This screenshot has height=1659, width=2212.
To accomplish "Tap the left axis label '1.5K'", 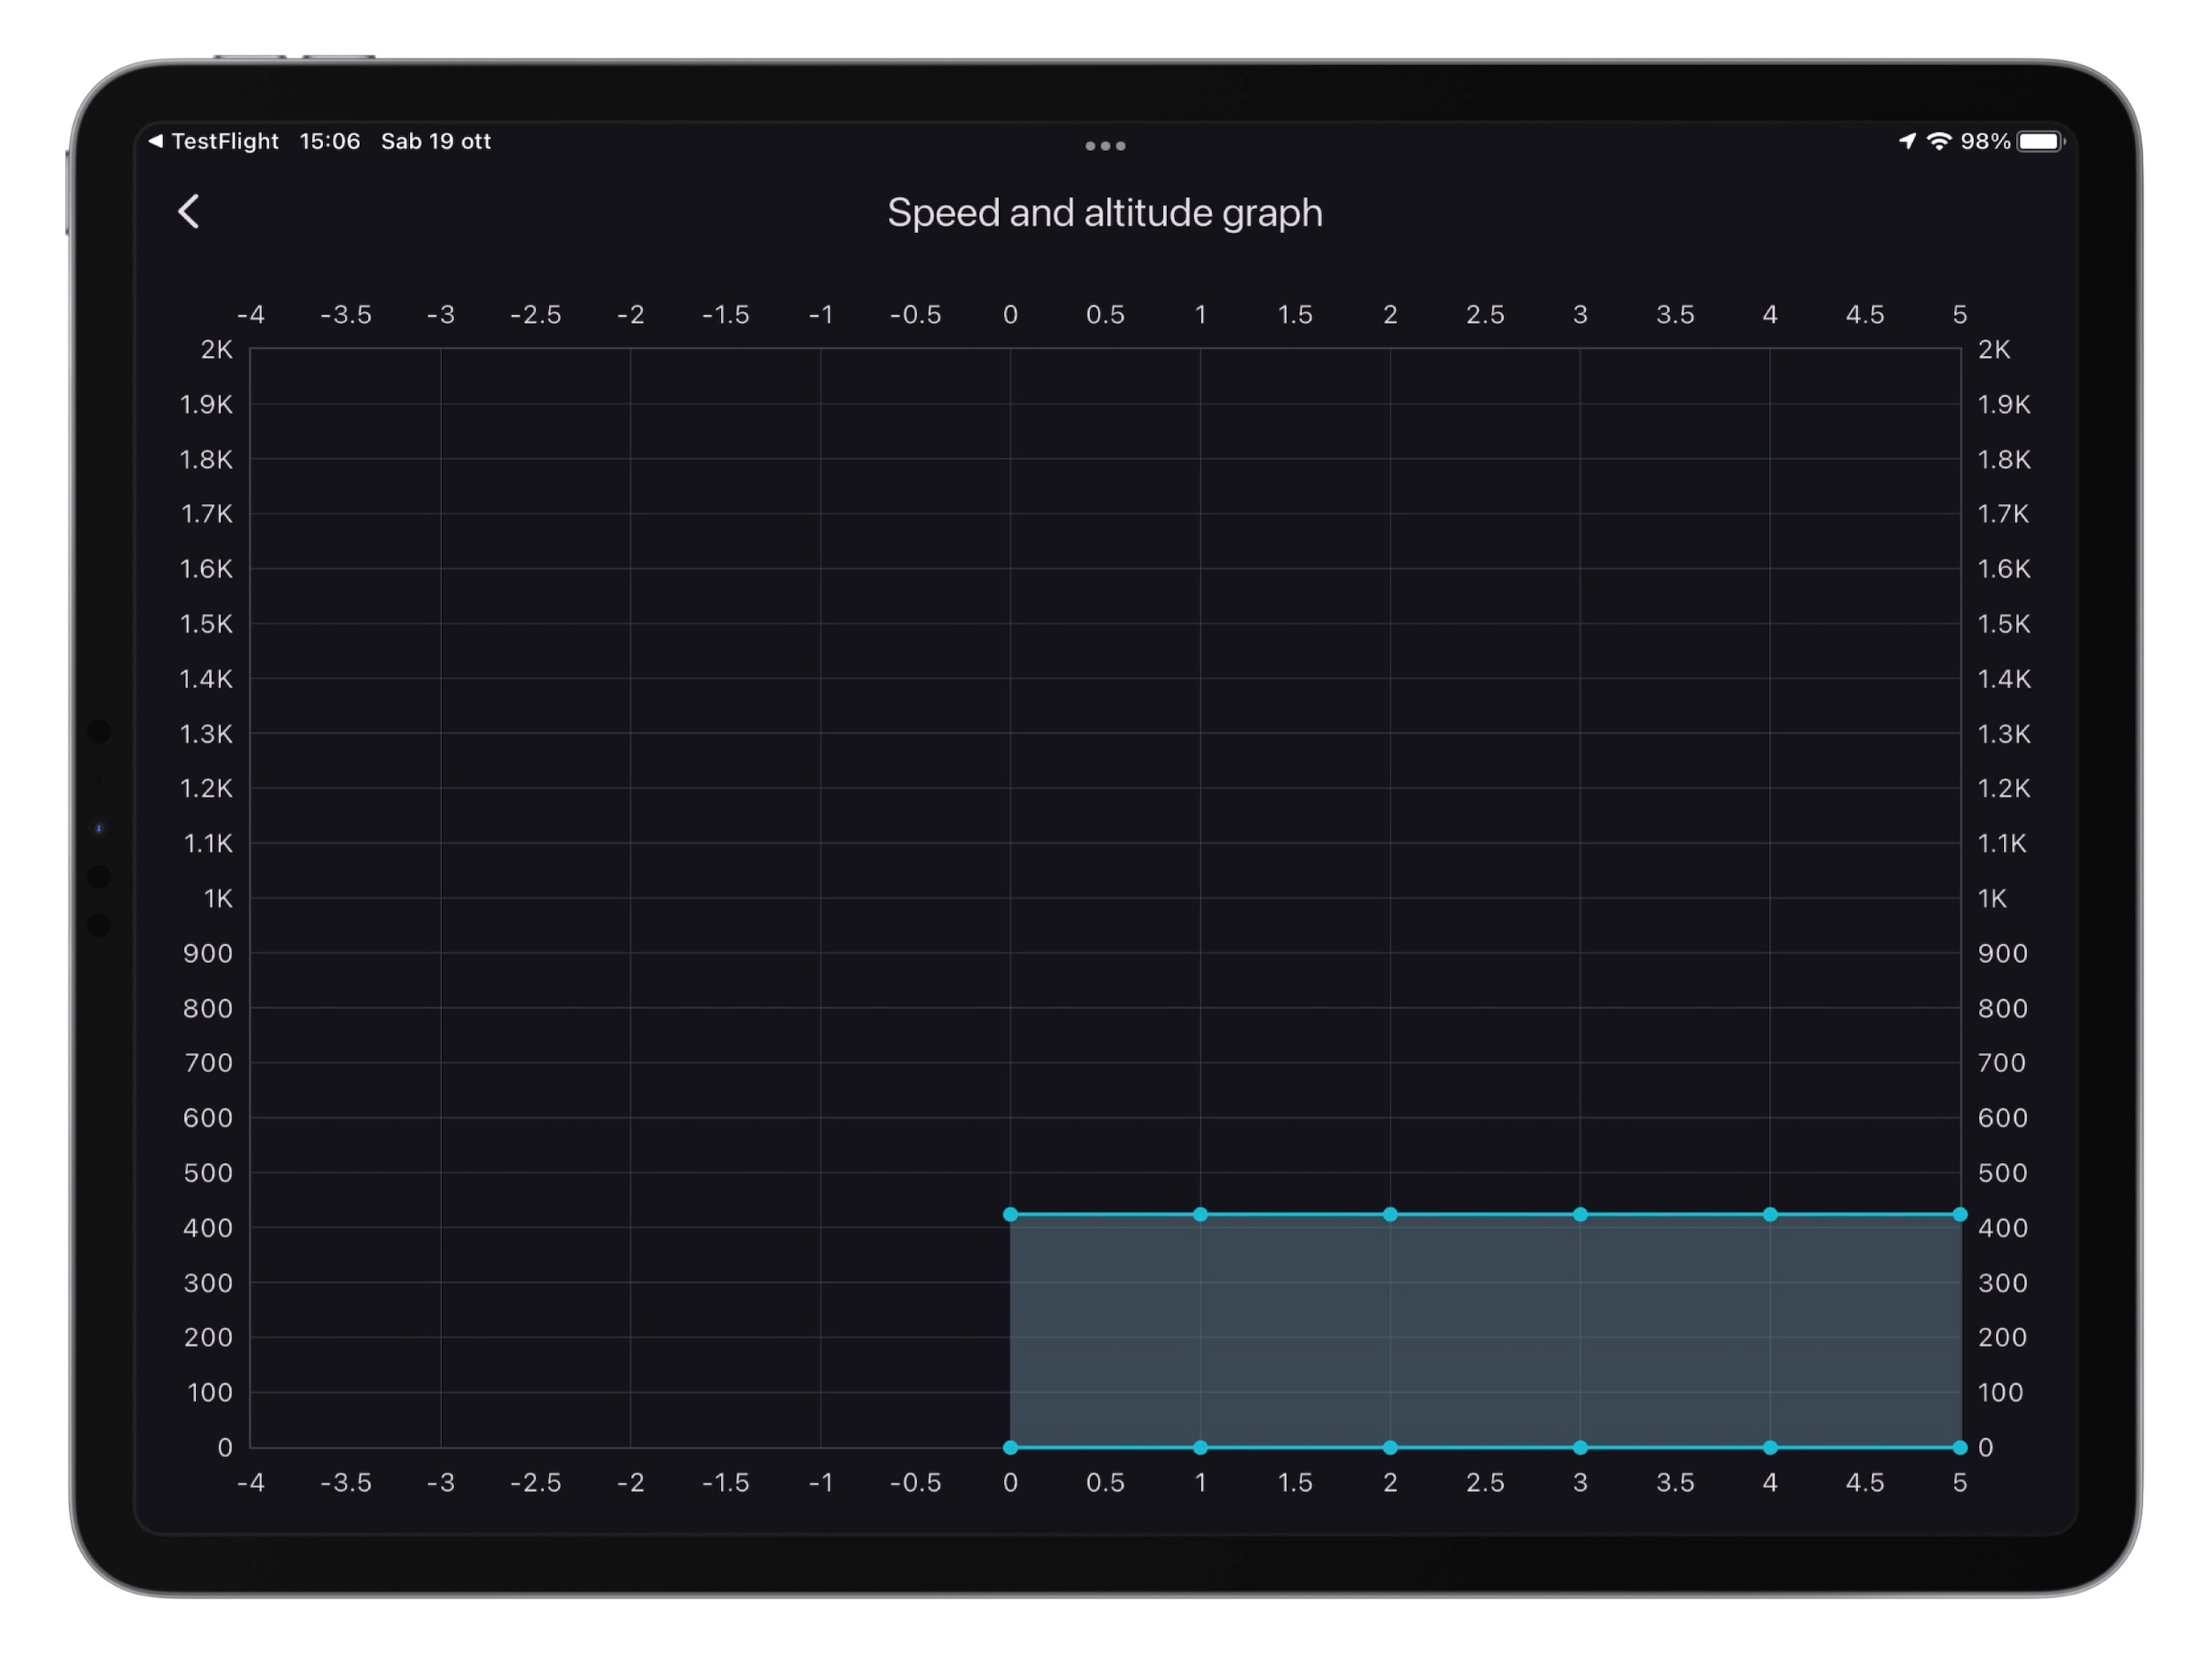I will 206,624.
